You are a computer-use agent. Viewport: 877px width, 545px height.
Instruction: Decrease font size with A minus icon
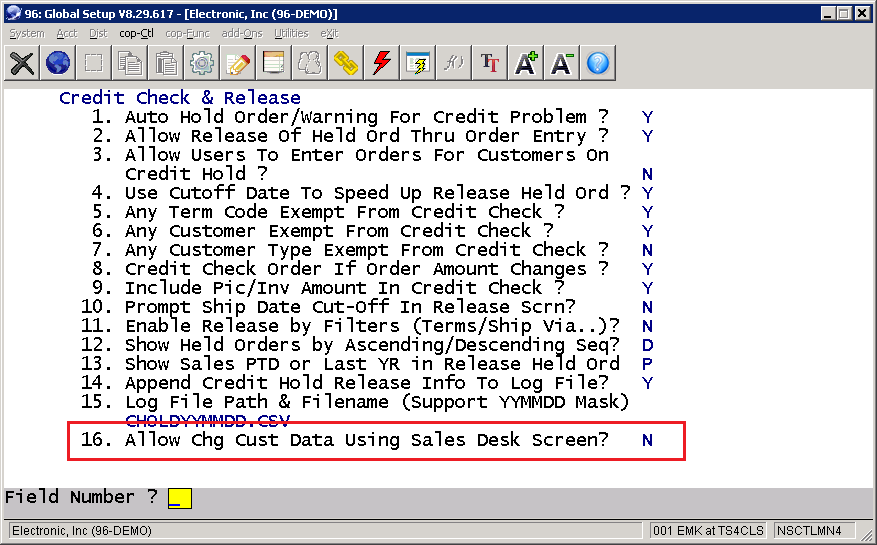560,63
